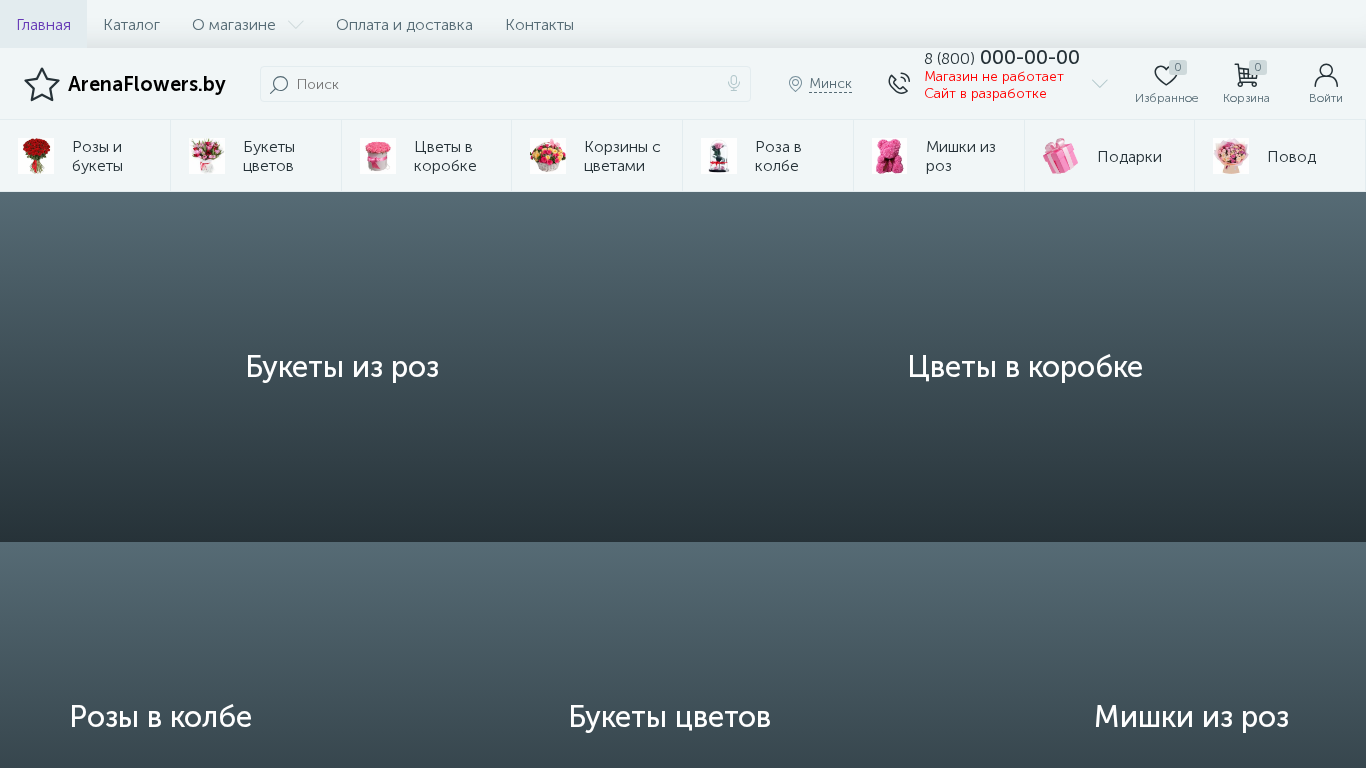Click the pink gift box icon for Подарки

(1061, 156)
